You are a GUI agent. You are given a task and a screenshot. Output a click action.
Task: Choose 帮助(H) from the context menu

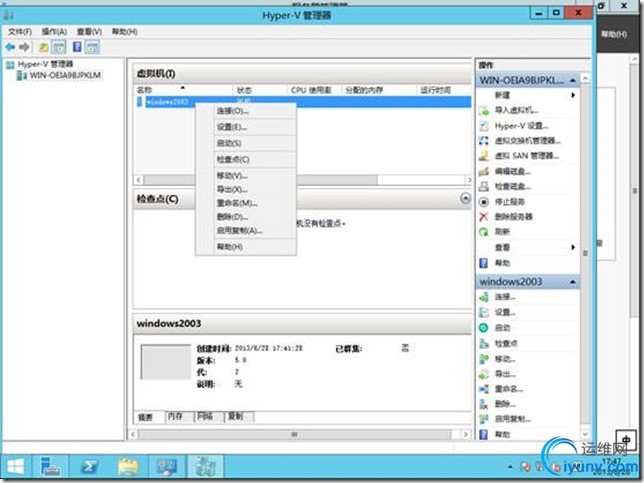pyautogui.click(x=245, y=247)
